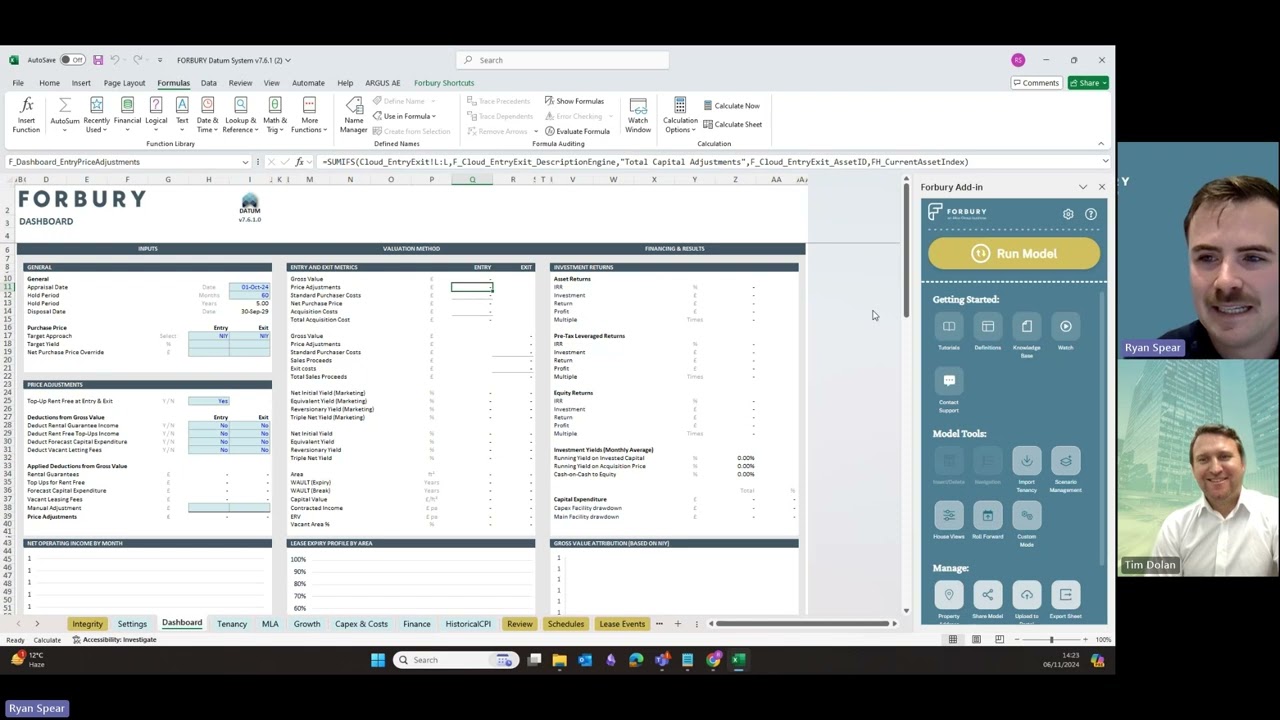Open the Text functions library

pos(182,115)
